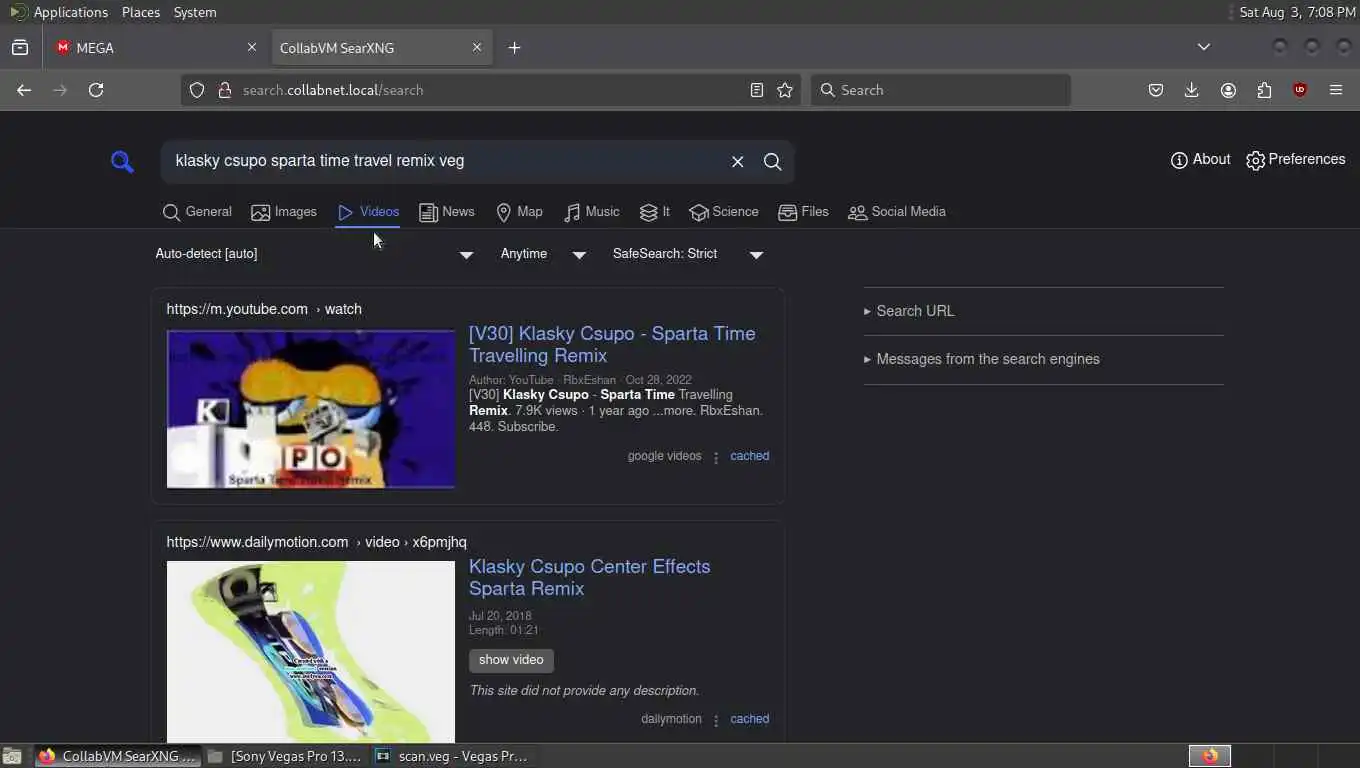This screenshot has height=768, width=1360.
Task: Focus the search.collabnet.local address bar
Action: [490, 90]
